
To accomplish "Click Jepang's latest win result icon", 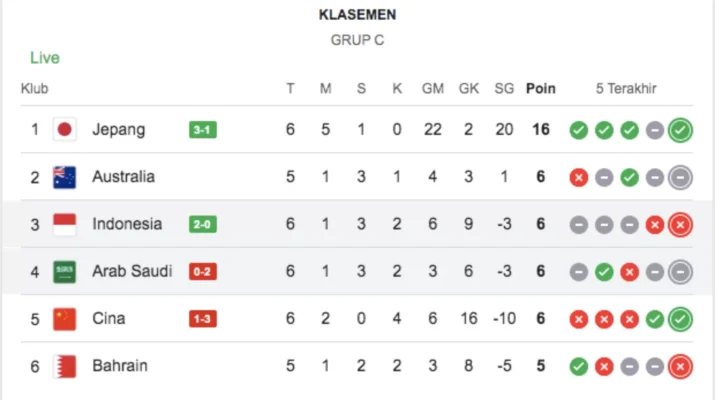I will 681,129.
